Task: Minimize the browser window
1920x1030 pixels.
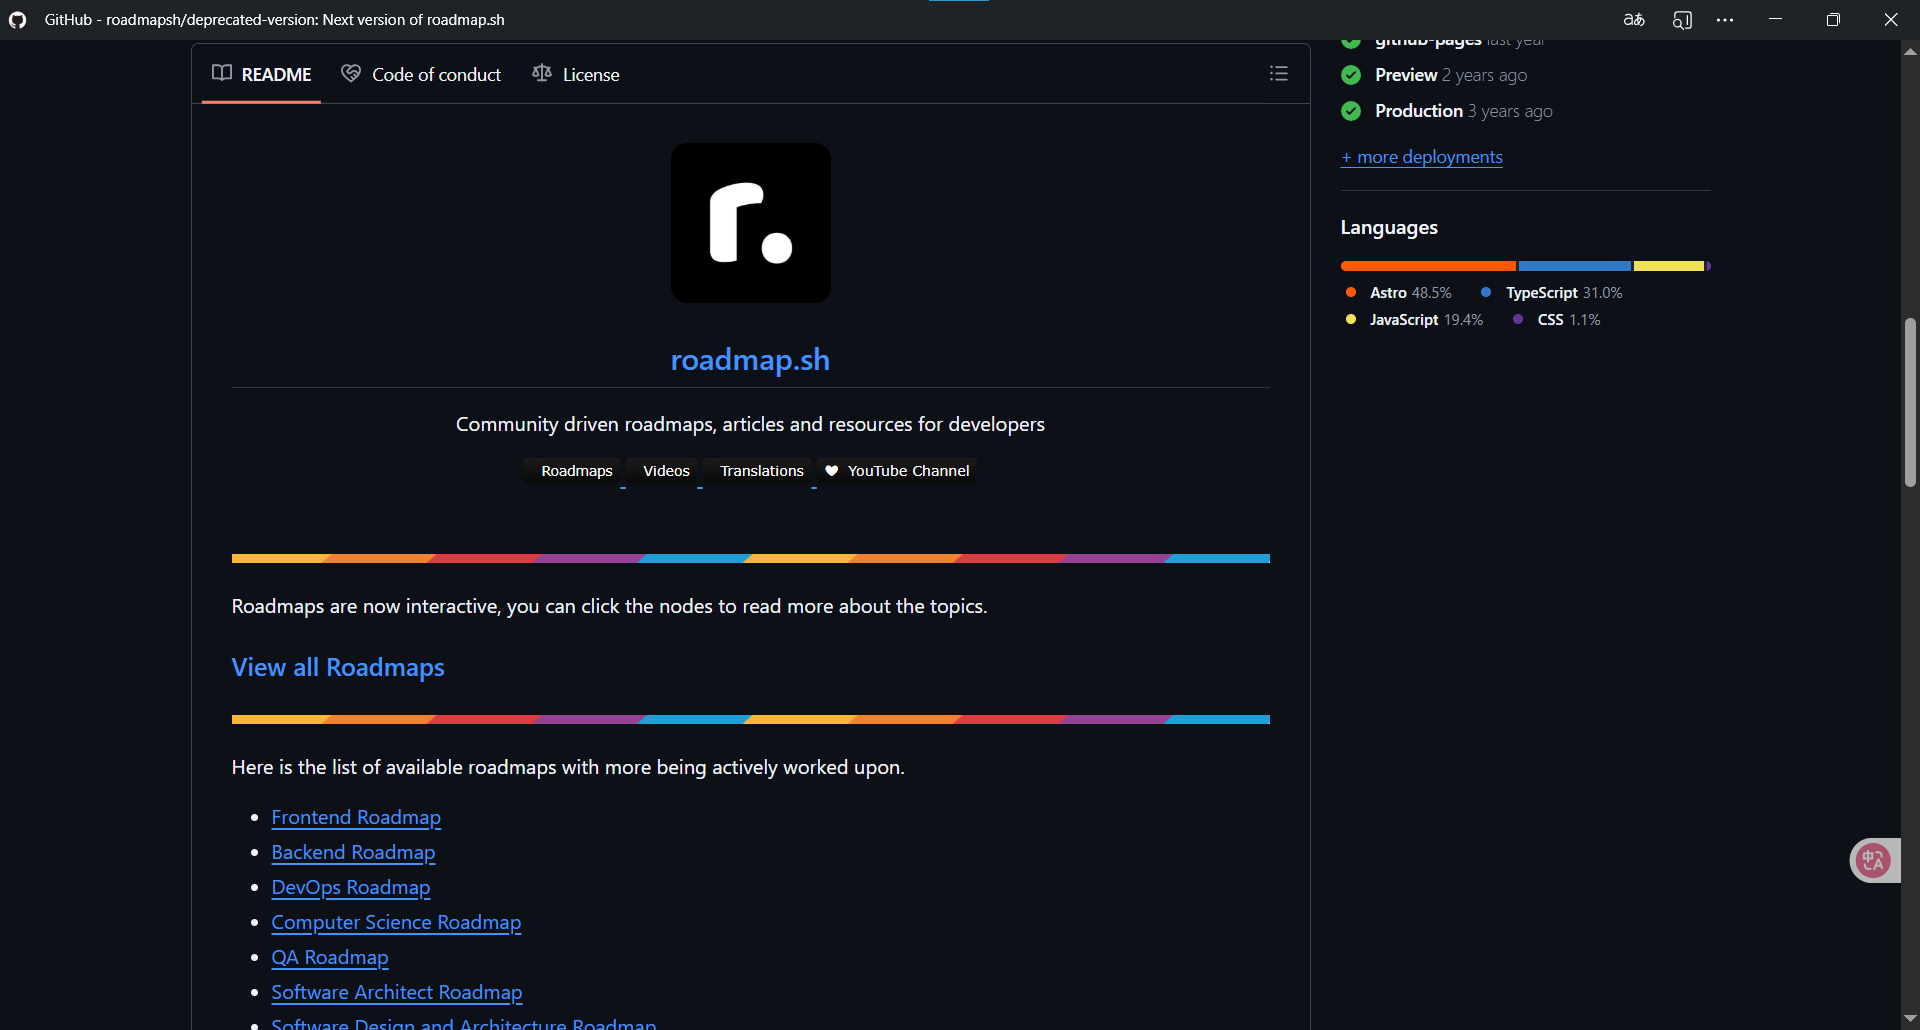Action: [x=1775, y=20]
